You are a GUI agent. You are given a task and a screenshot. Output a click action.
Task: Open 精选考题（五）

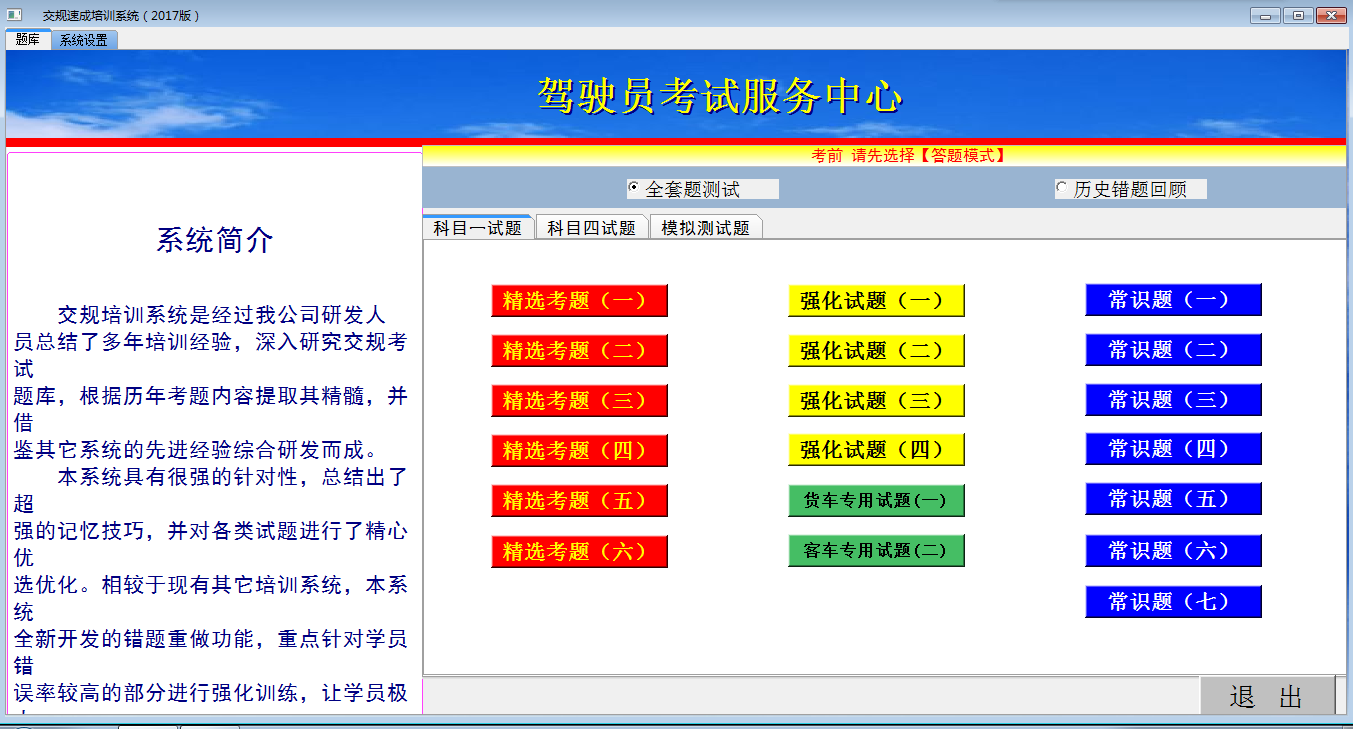[x=579, y=500]
